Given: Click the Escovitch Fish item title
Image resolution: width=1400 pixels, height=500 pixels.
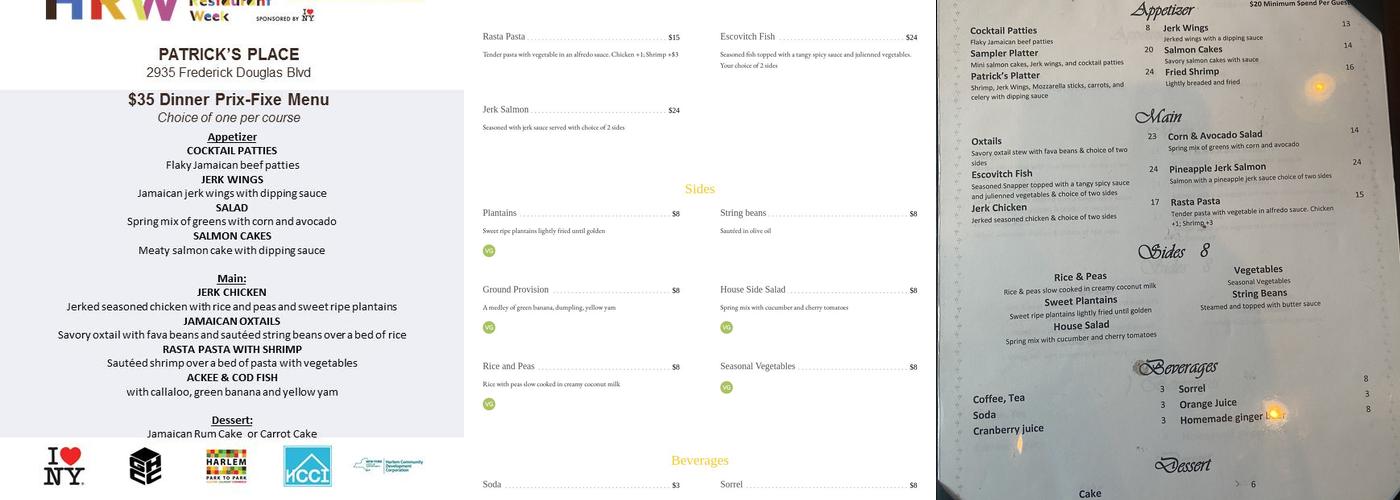Looking at the screenshot, I should pyautogui.click(x=747, y=37).
